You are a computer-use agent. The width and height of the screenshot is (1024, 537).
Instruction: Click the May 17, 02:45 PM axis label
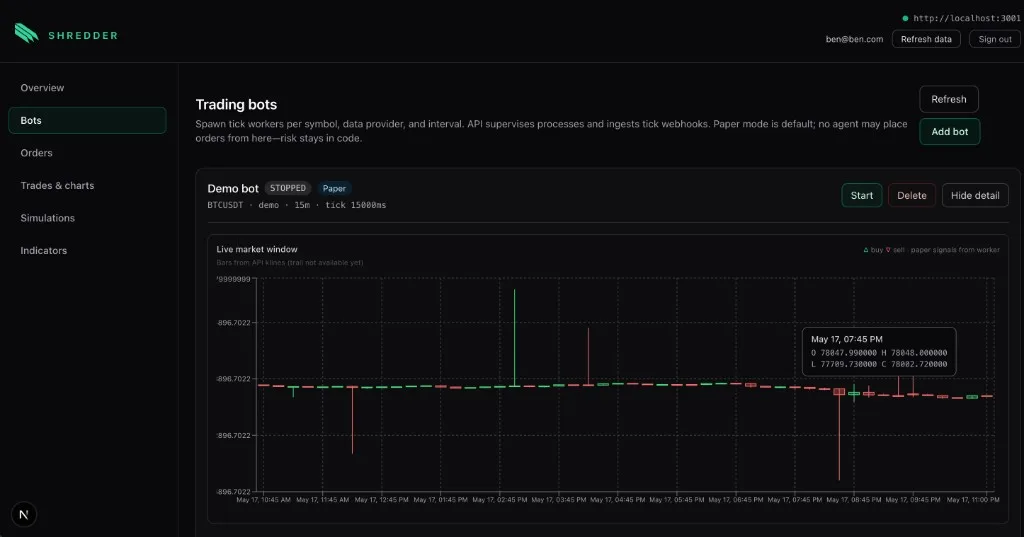[500, 500]
